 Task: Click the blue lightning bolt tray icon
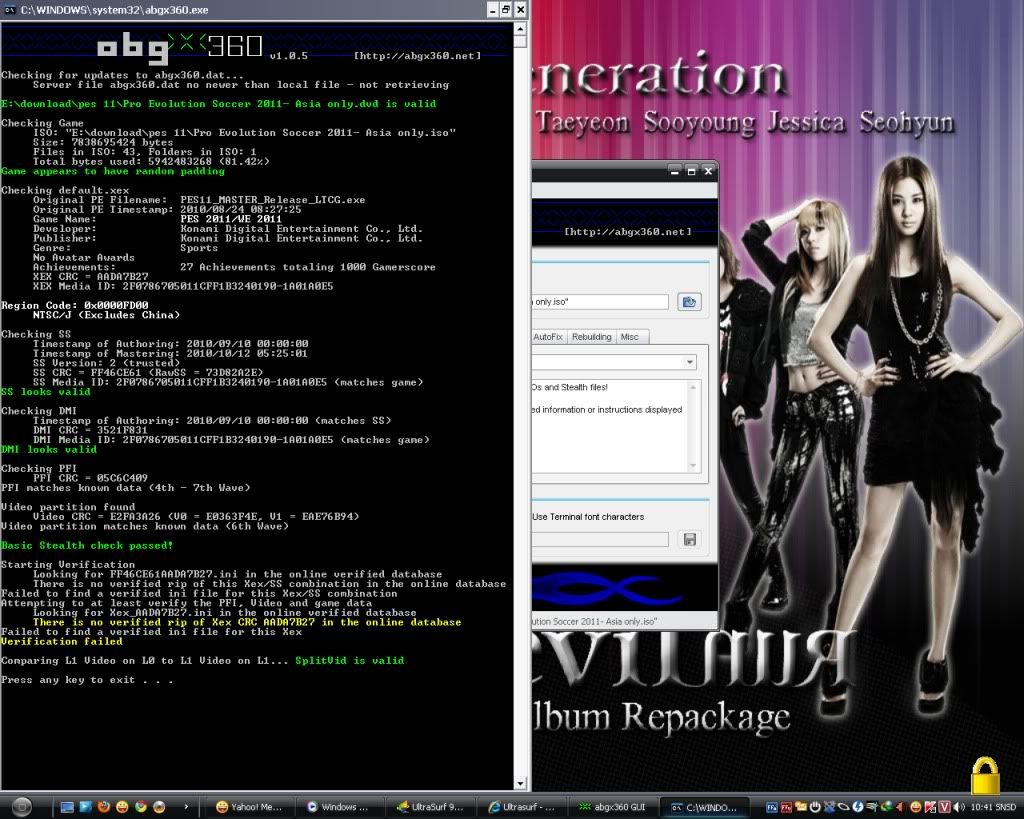(x=857, y=807)
